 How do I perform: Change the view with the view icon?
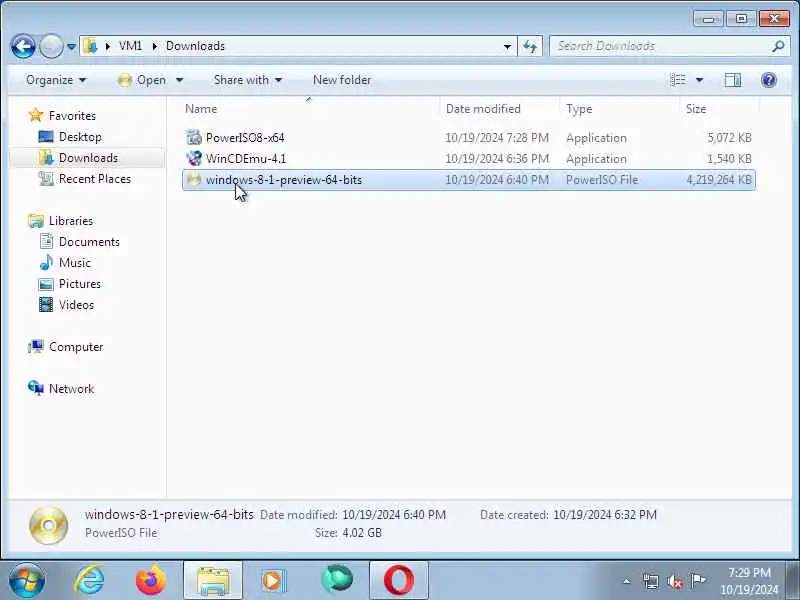pyautogui.click(x=678, y=80)
